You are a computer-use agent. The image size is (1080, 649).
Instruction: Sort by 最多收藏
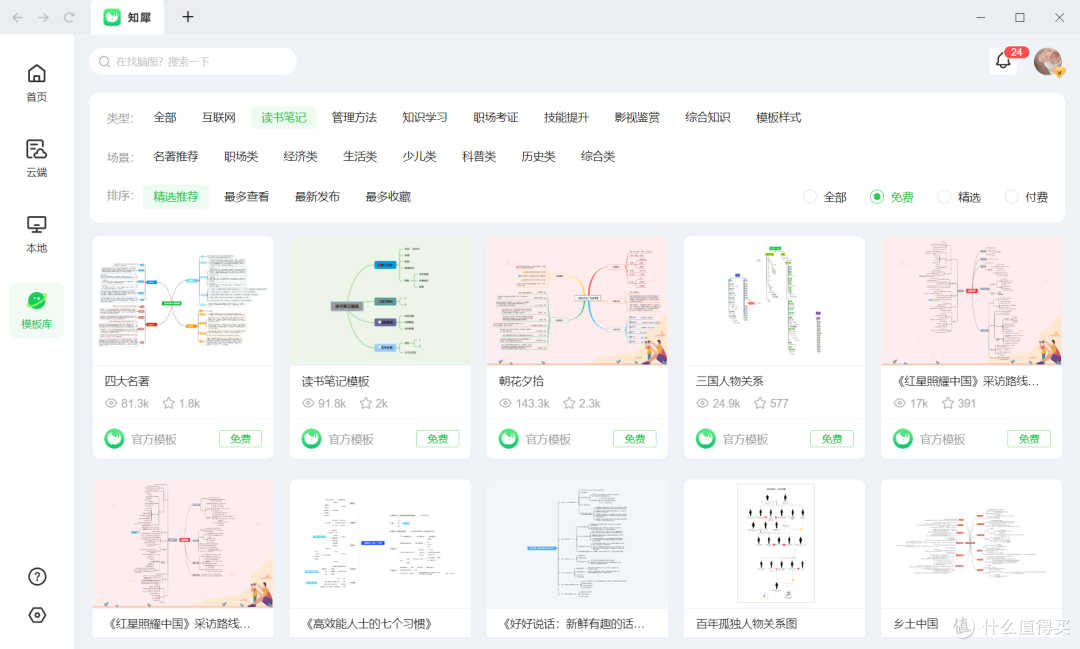(x=388, y=197)
